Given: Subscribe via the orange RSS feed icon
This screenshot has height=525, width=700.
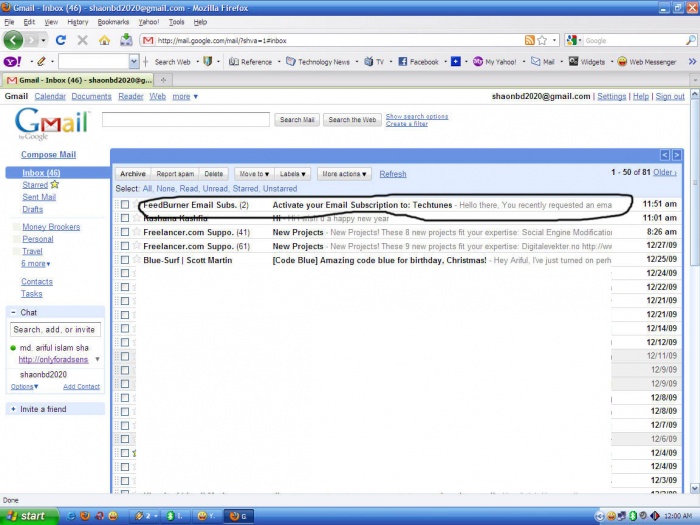Looking at the screenshot, I should click(x=529, y=40).
